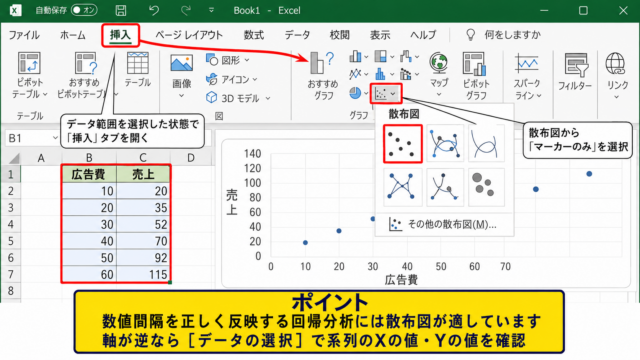Viewport: 640px width, 360px height.
Task: Click the 売上 vertical axis title
Action: [232, 202]
